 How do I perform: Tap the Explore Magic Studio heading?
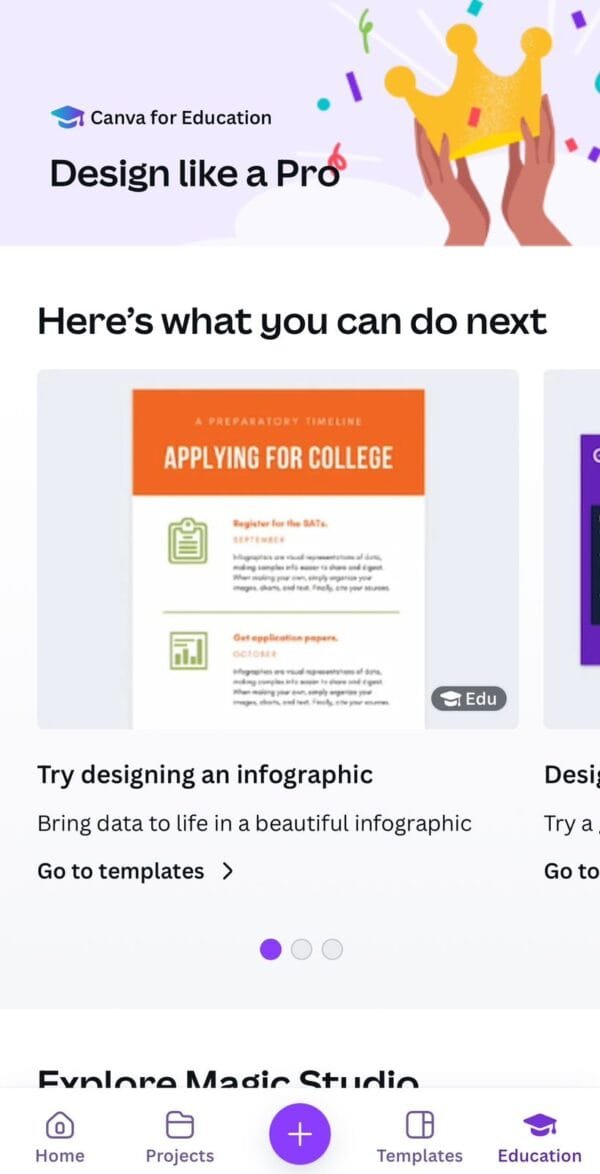(228, 1078)
